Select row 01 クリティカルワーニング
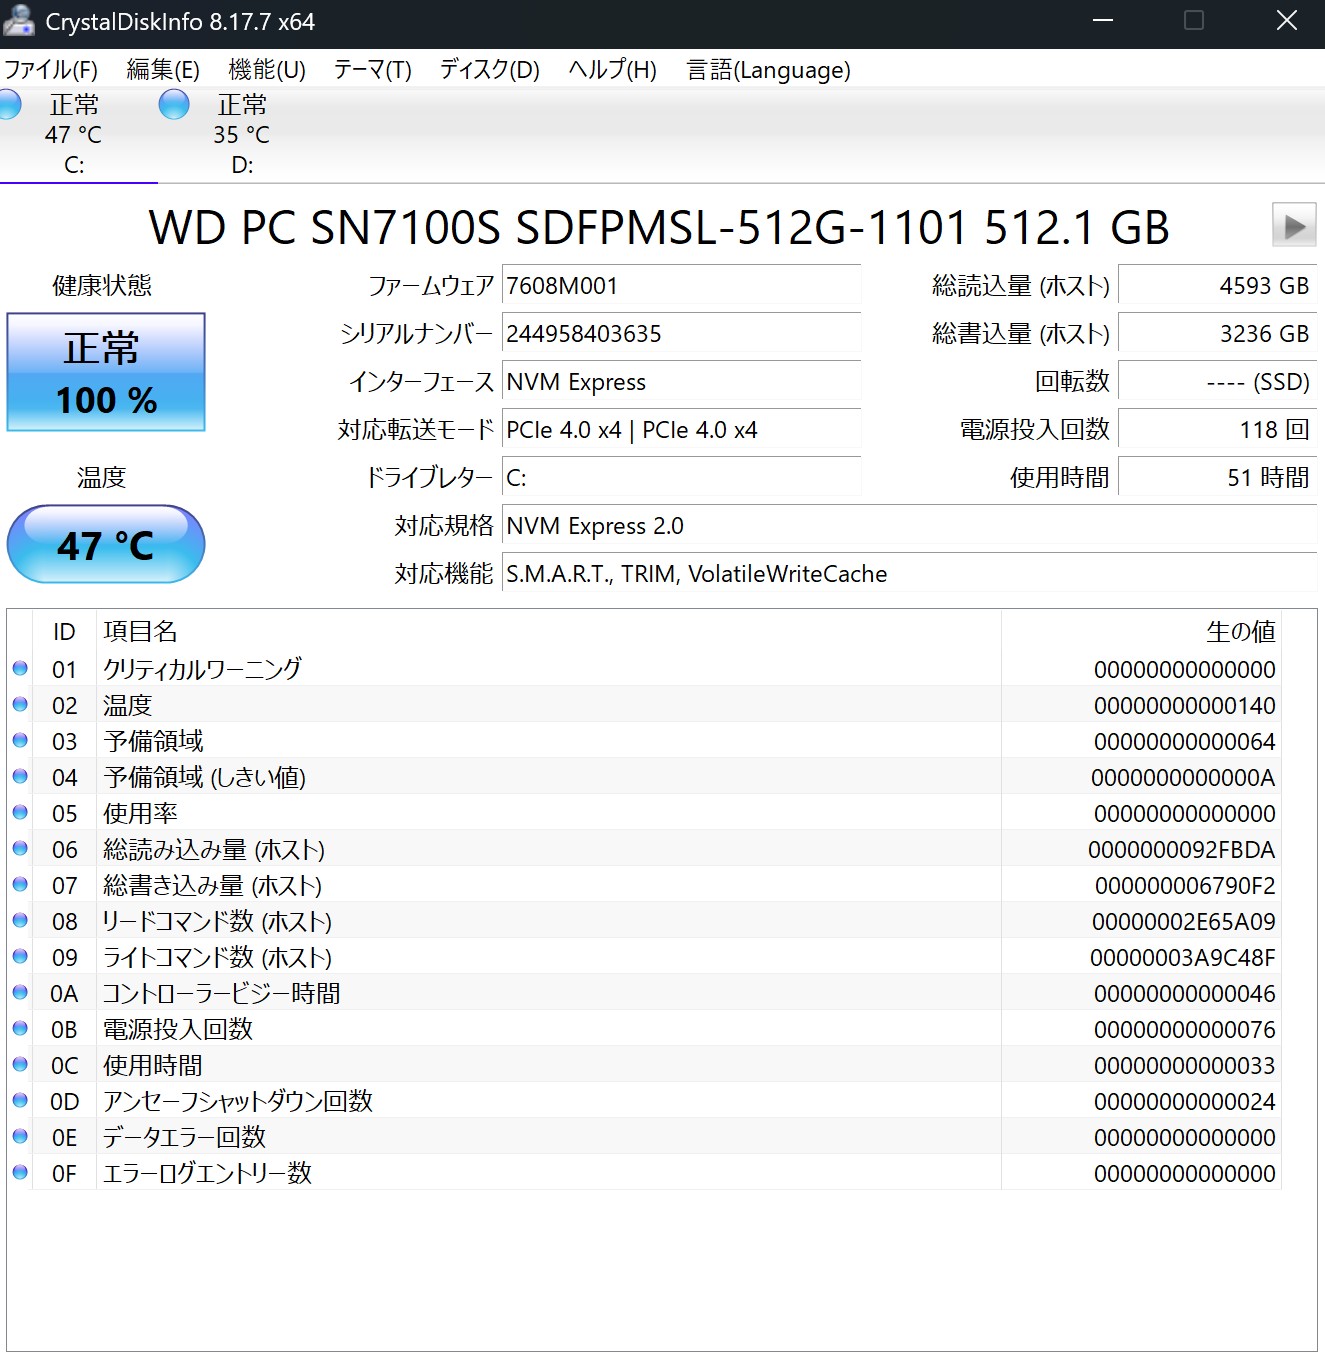This screenshot has width=1325, height=1366. [644, 669]
